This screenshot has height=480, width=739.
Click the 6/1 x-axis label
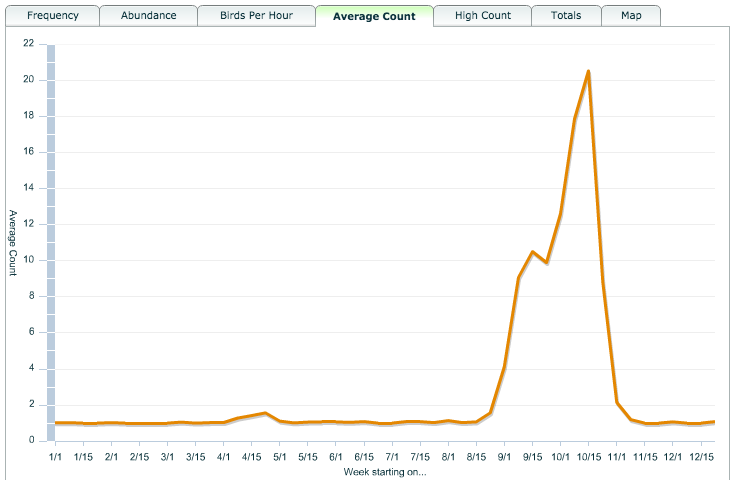[x=335, y=456]
